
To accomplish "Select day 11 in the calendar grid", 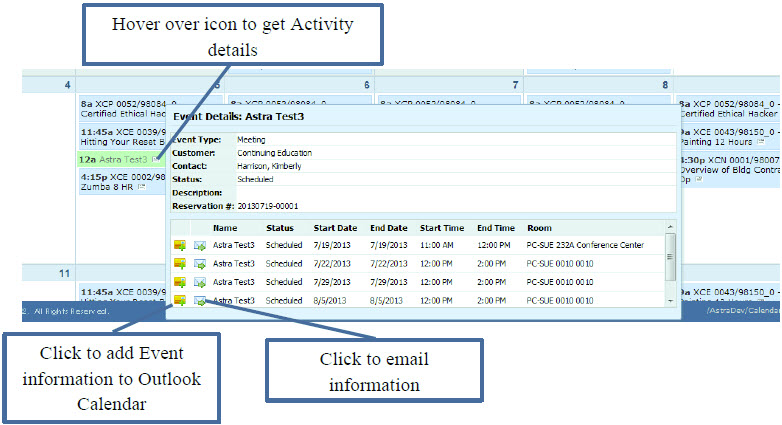I will tap(66, 272).
